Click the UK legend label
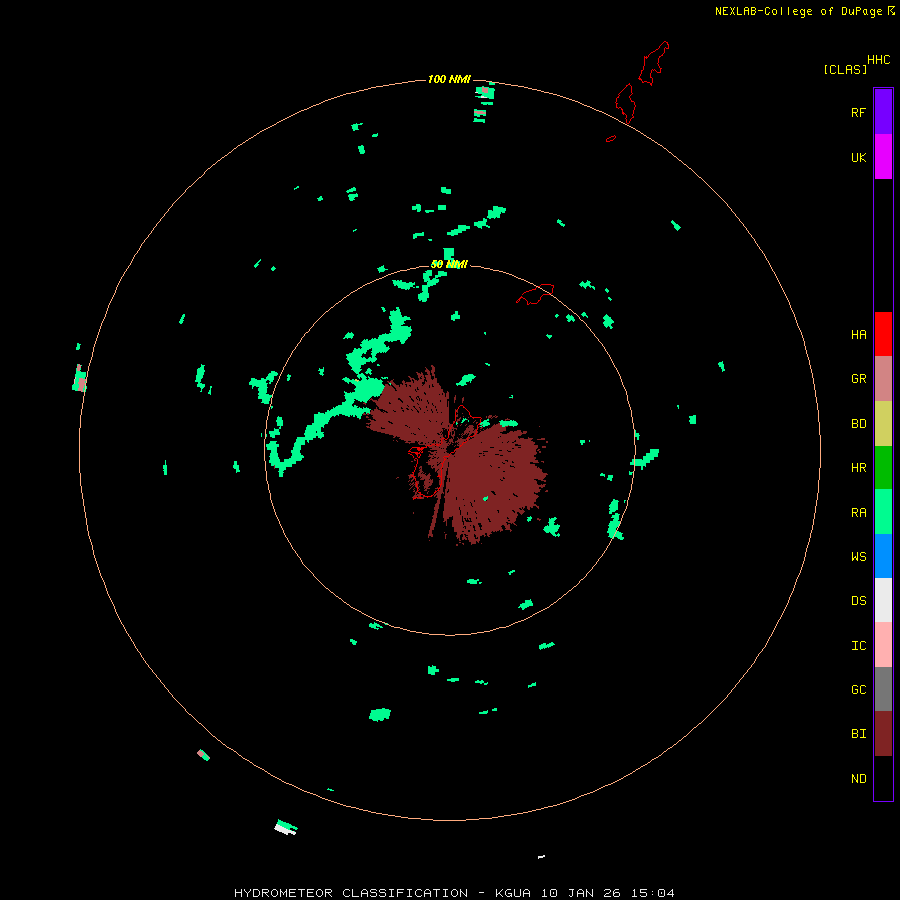Image resolution: width=900 pixels, height=900 pixels. [x=858, y=157]
